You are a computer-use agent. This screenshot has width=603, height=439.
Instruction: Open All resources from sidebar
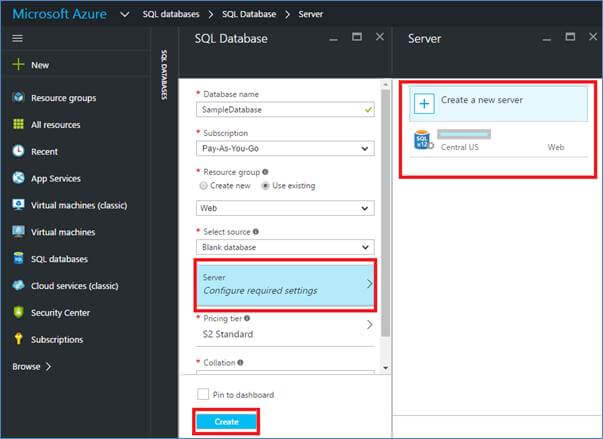[x=55, y=125]
